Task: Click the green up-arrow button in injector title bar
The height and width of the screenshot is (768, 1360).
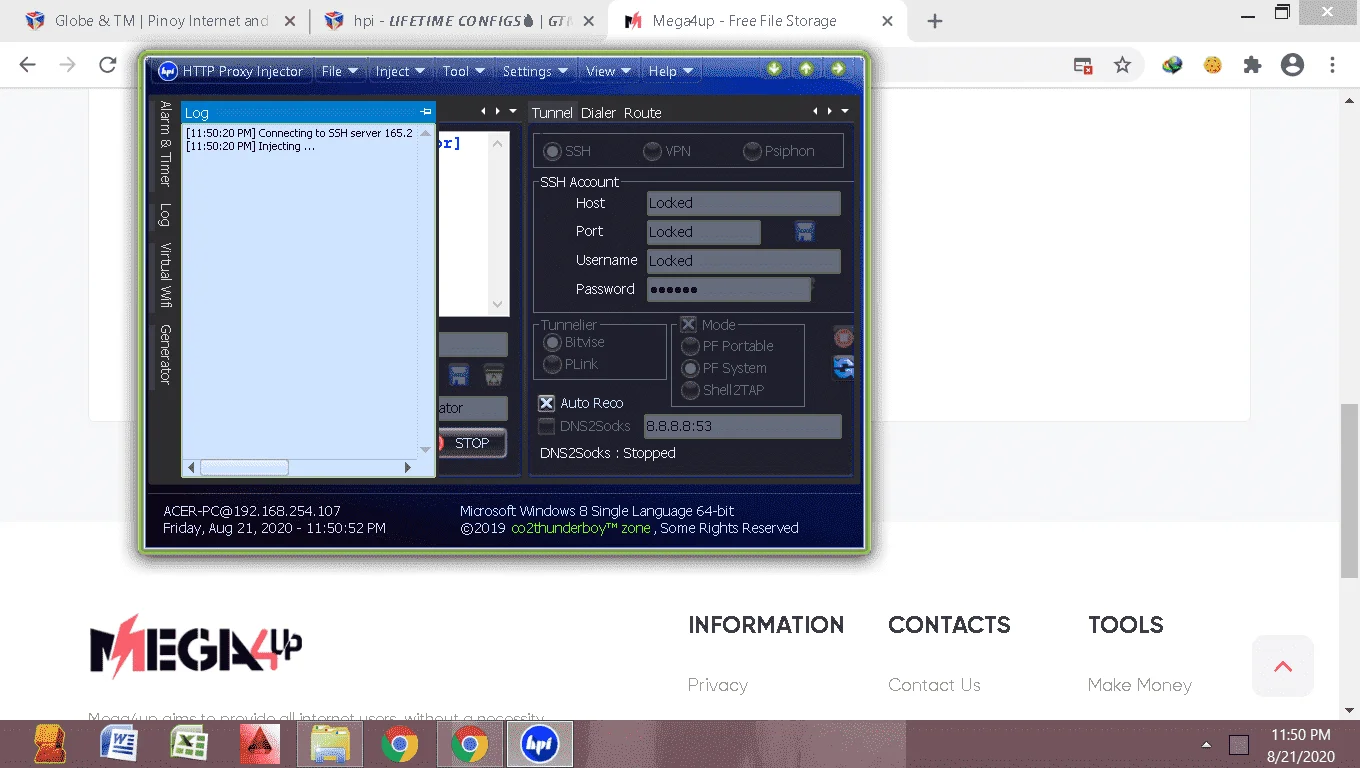Action: [x=806, y=69]
